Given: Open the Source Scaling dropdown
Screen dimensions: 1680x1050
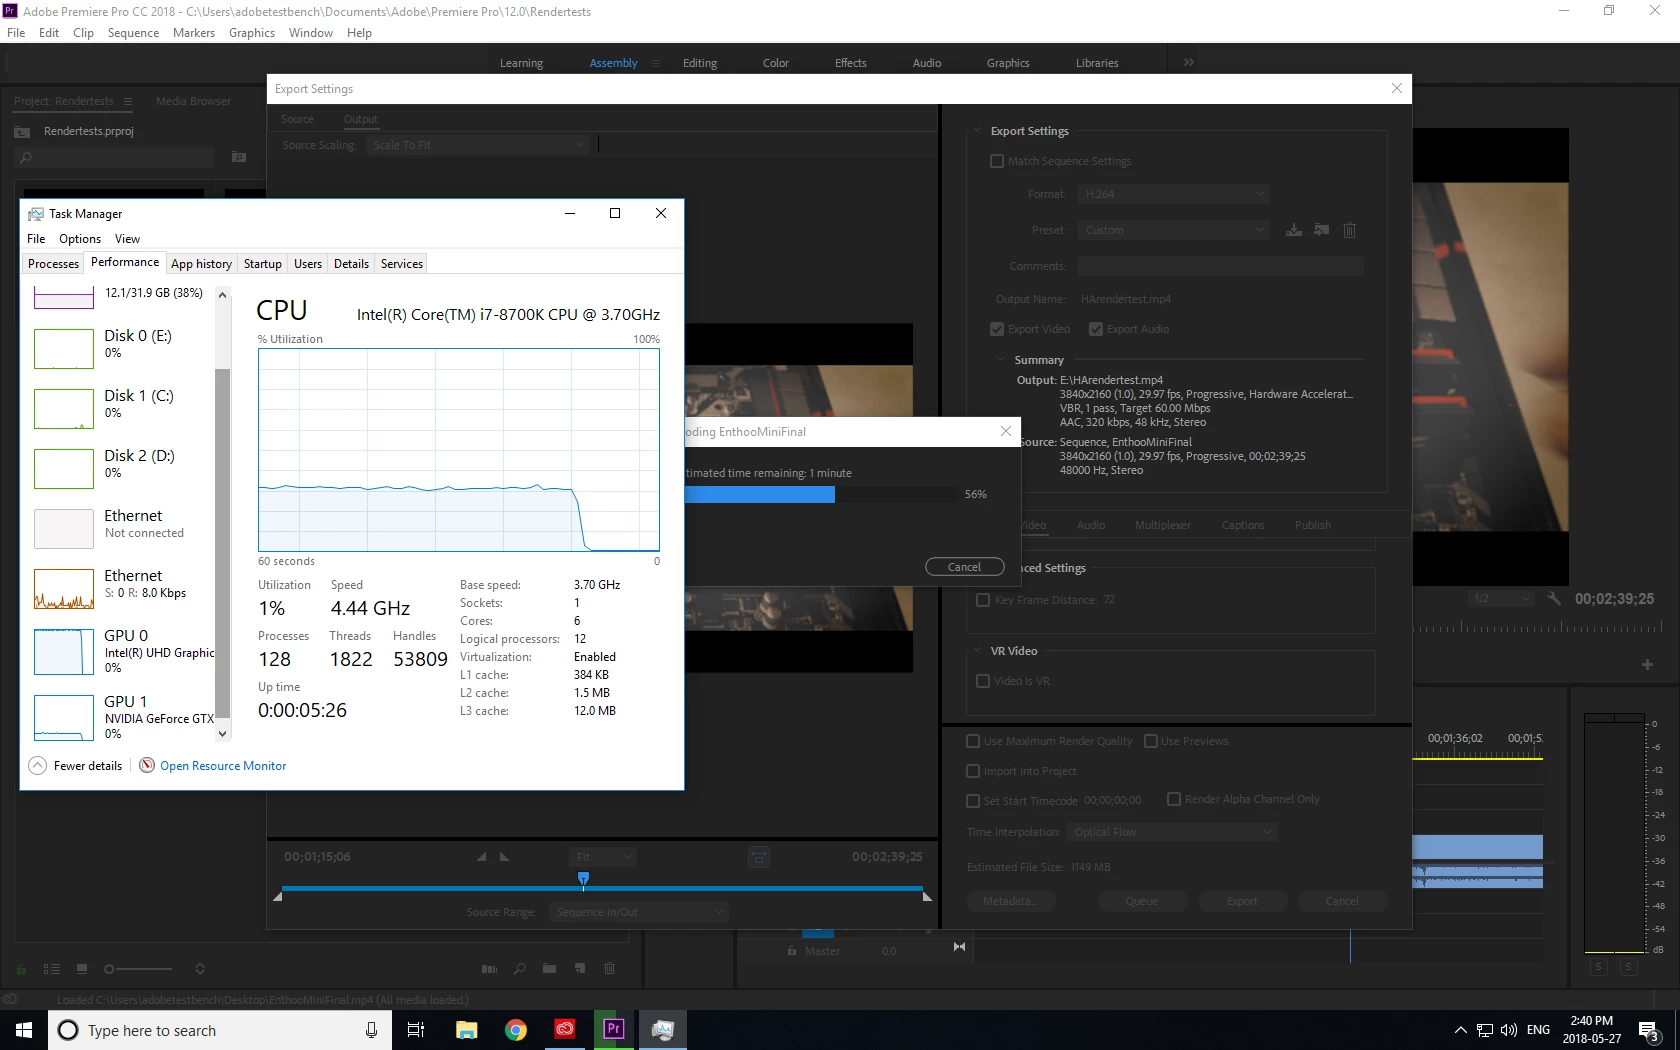Looking at the screenshot, I should click(x=478, y=145).
